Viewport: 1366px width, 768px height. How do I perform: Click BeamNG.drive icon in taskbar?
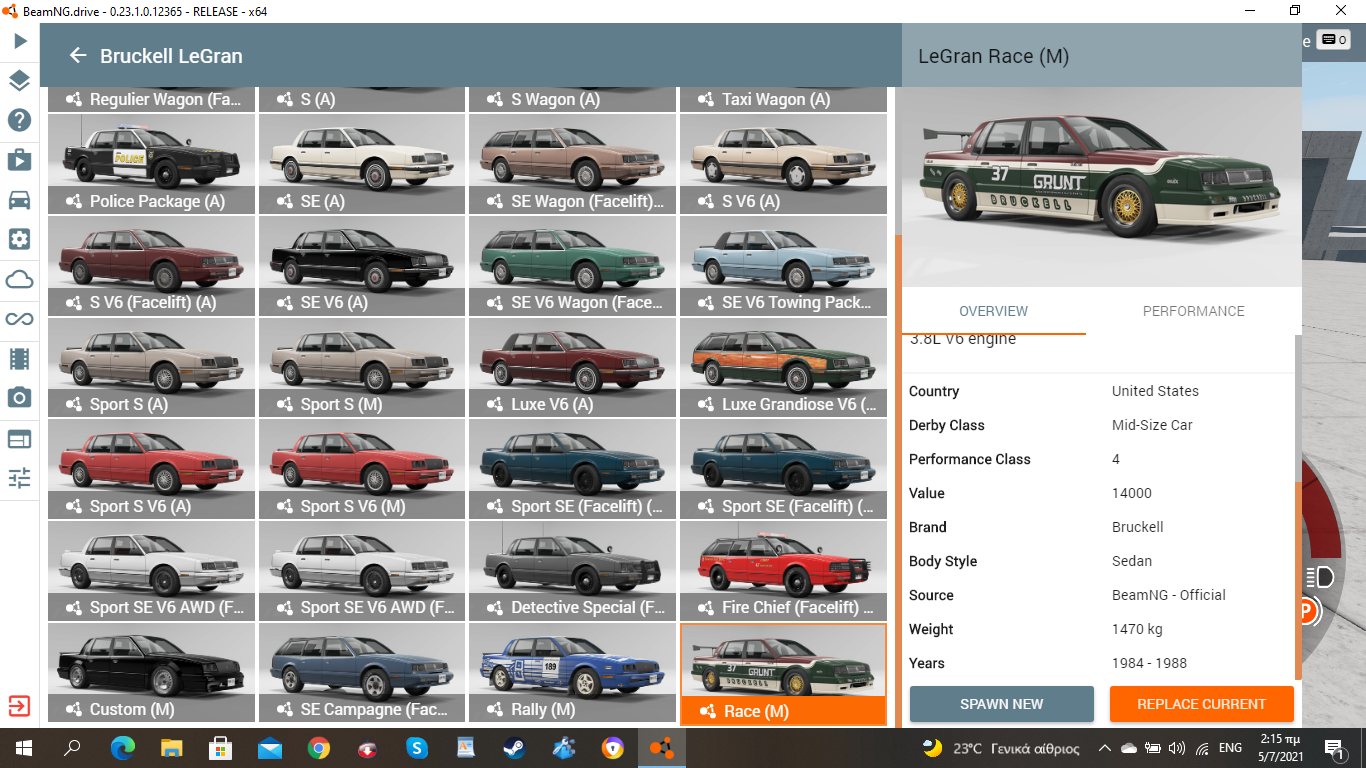tap(662, 748)
